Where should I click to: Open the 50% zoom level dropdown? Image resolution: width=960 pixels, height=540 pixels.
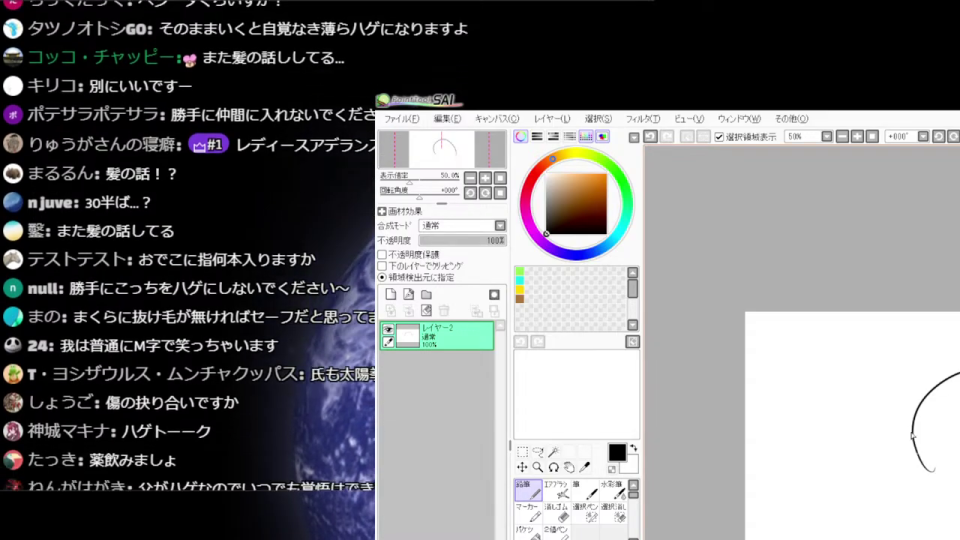pyautogui.click(x=827, y=136)
